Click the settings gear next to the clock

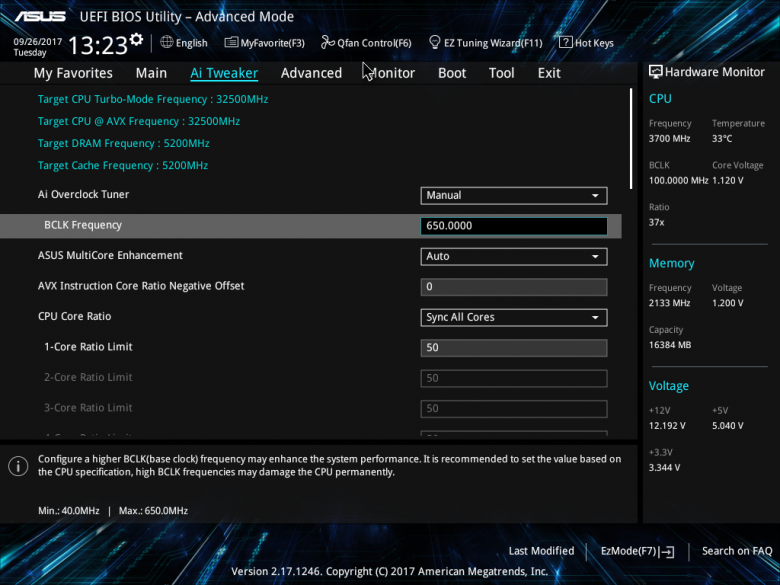(x=136, y=40)
